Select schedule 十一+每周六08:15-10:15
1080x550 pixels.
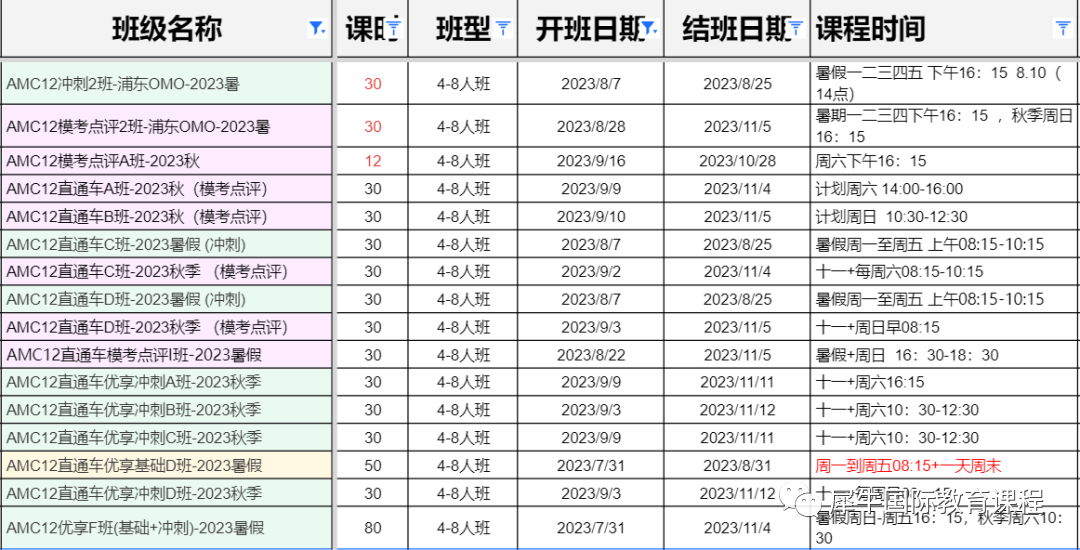[x=900, y=271]
